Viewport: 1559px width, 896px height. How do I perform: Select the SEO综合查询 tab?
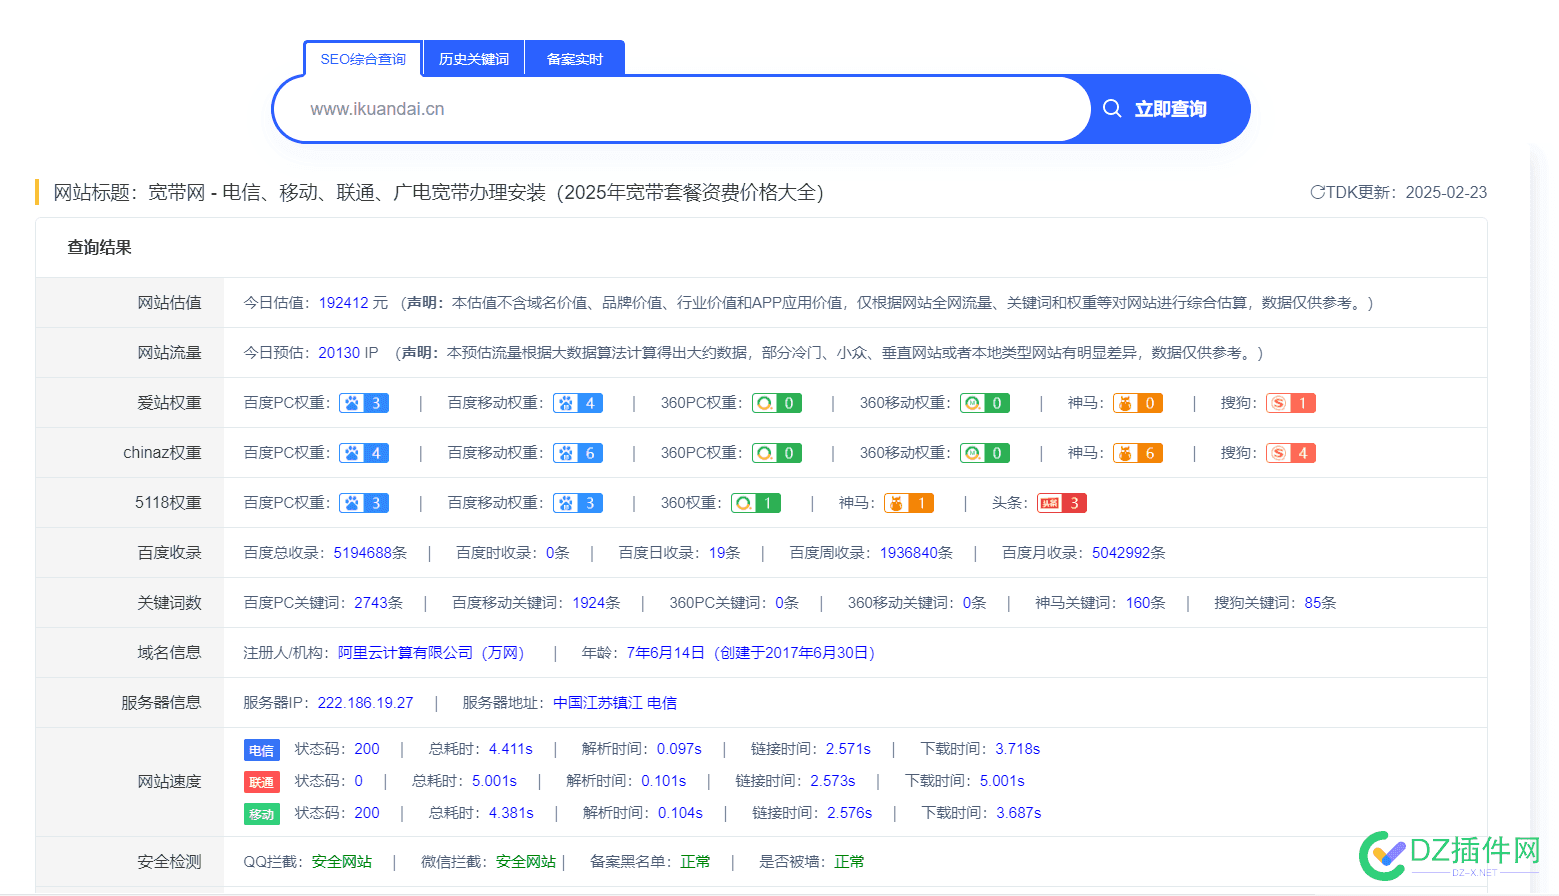[x=363, y=59]
